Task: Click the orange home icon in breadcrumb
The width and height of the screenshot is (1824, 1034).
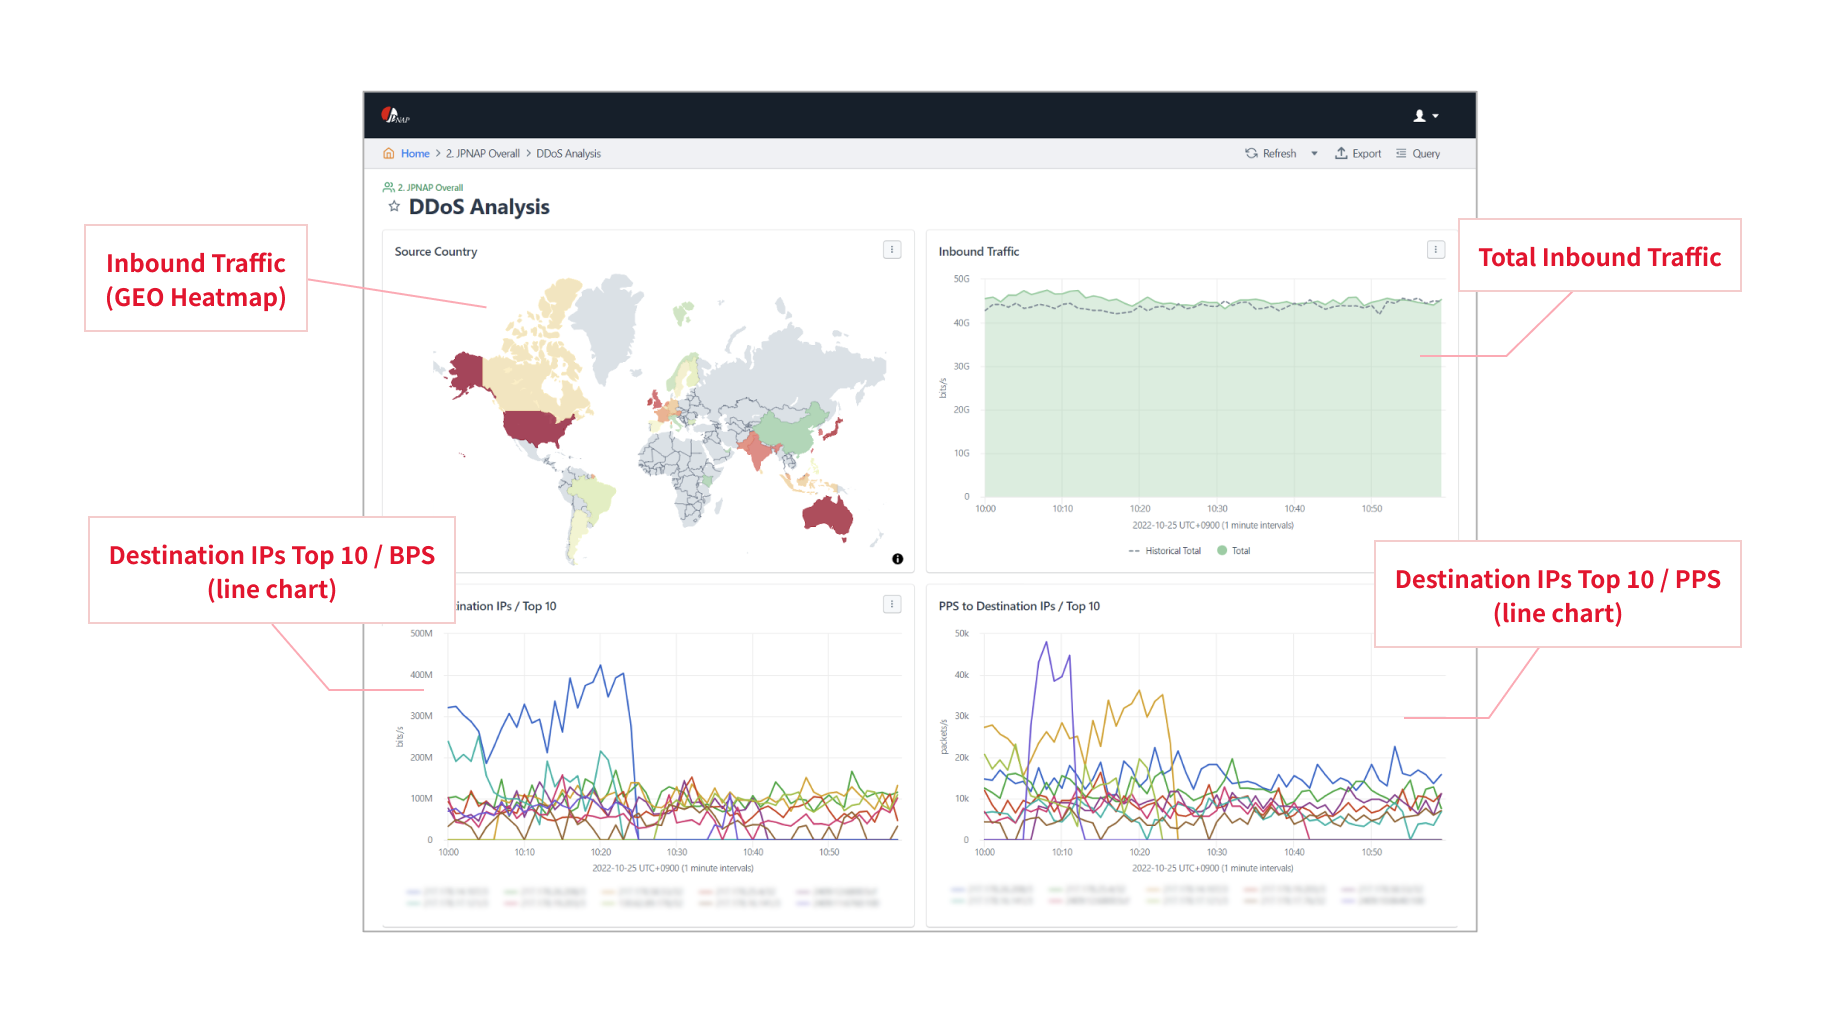Action: click(388, 153)
